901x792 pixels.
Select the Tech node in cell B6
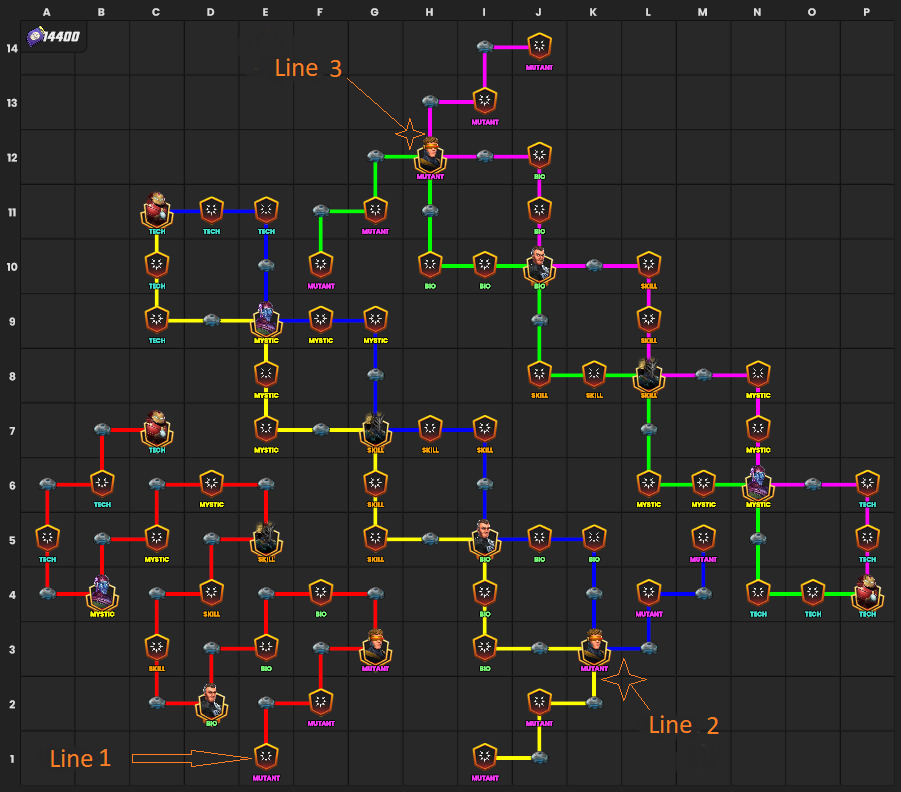102,483
